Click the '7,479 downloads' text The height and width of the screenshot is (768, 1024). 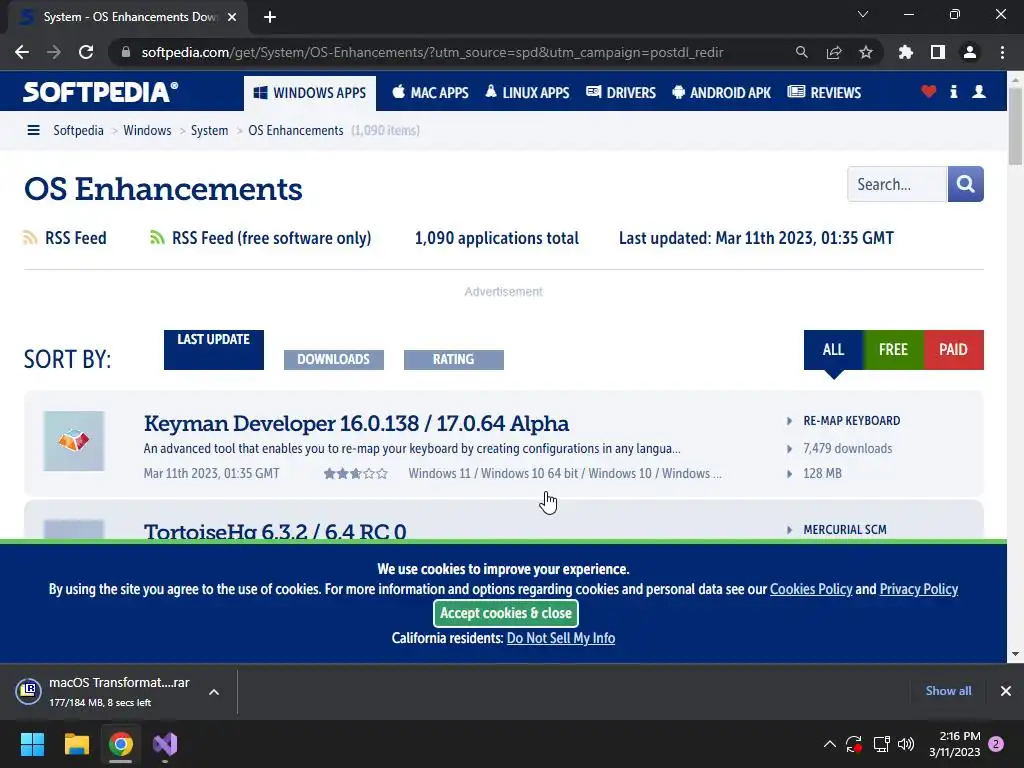848,449
